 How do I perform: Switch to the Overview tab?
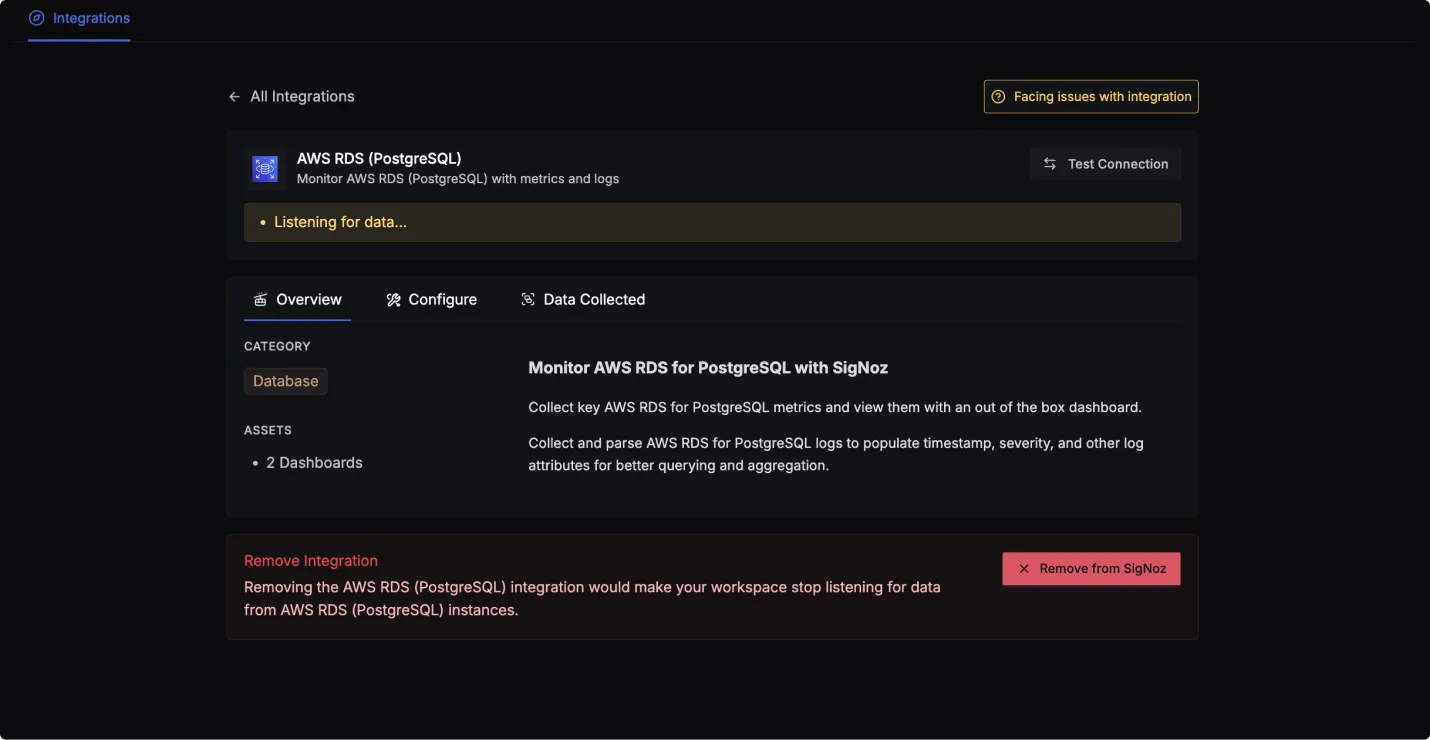click(297, 300)
